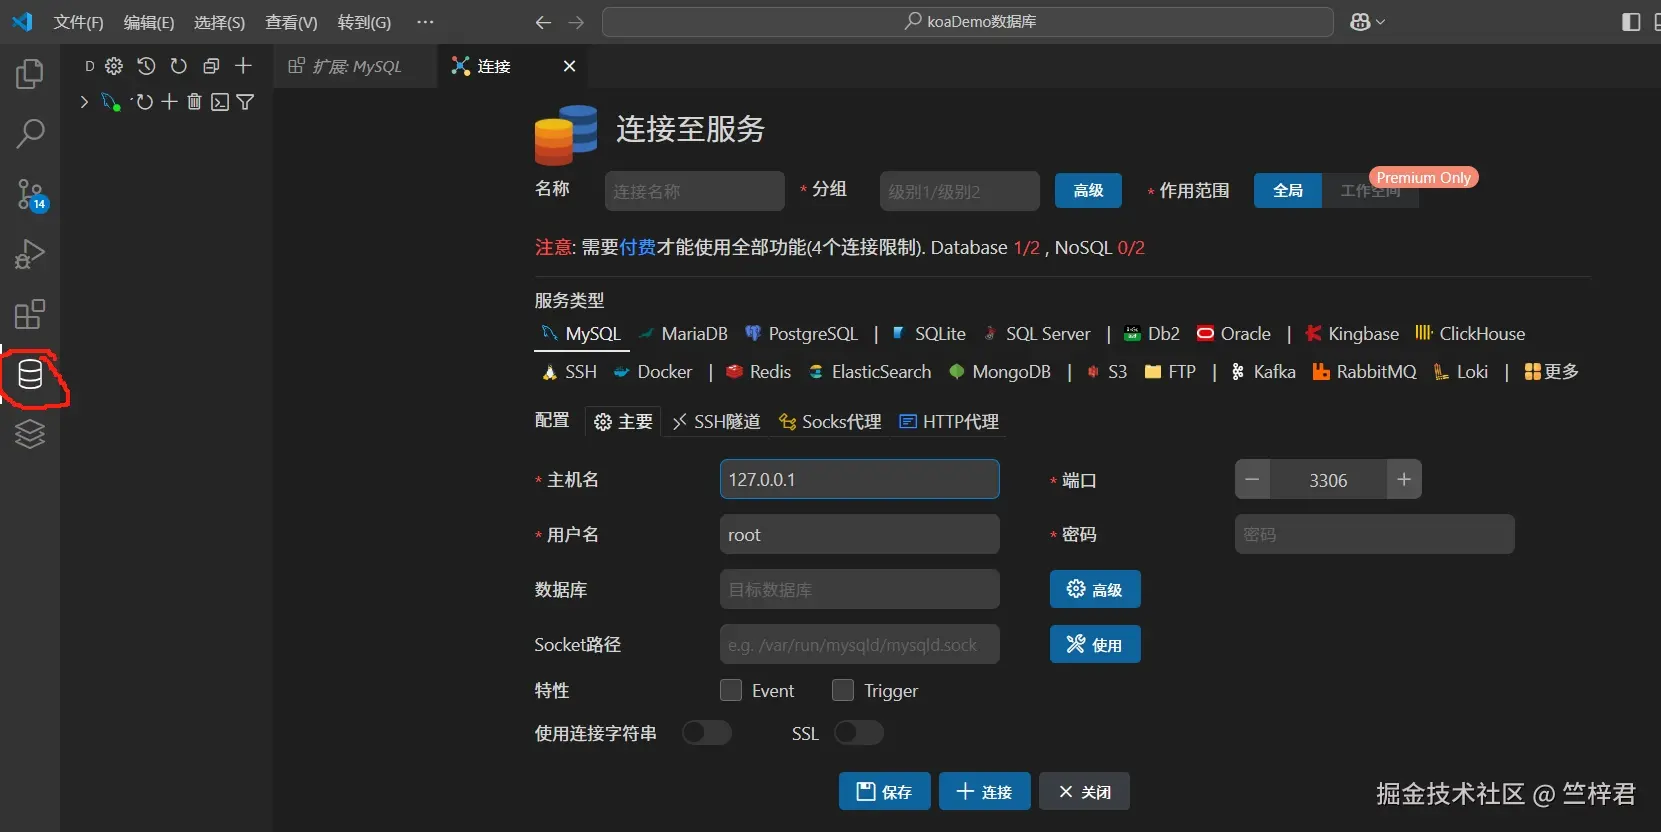Open the Explorer view in activity bar

tap(30, 73)
